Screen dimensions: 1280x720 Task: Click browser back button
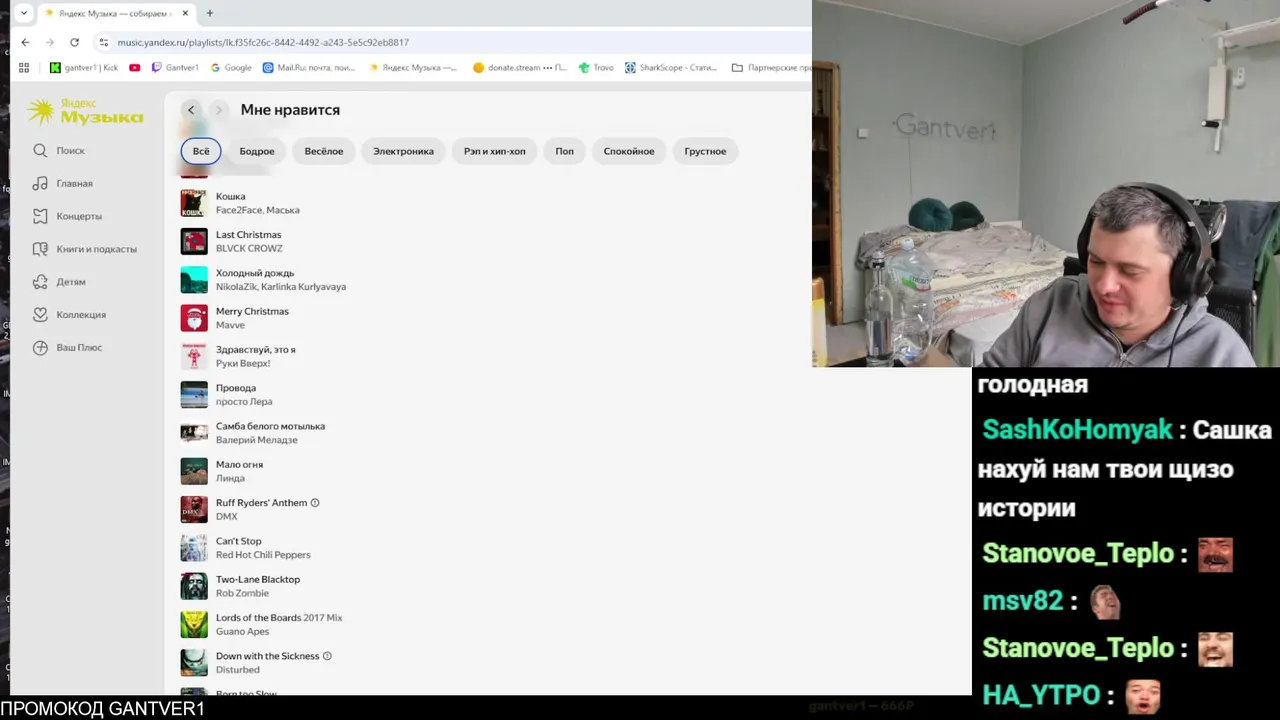point(25,42)
